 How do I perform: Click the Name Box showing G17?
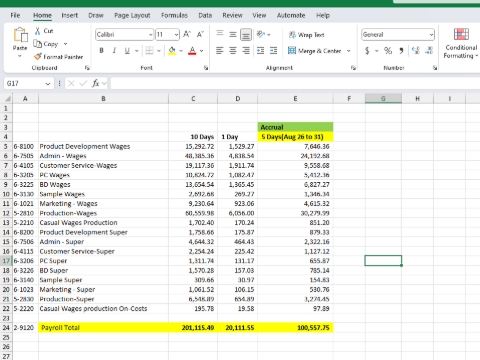coord(25,83)
